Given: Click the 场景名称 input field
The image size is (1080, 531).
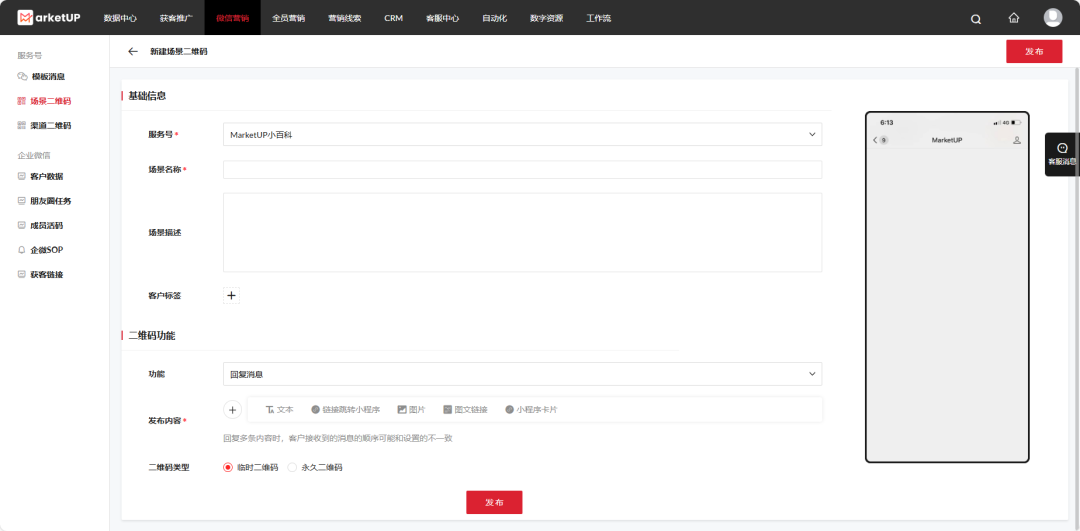Looking at the screenshot, I should [x=522, y=170].
